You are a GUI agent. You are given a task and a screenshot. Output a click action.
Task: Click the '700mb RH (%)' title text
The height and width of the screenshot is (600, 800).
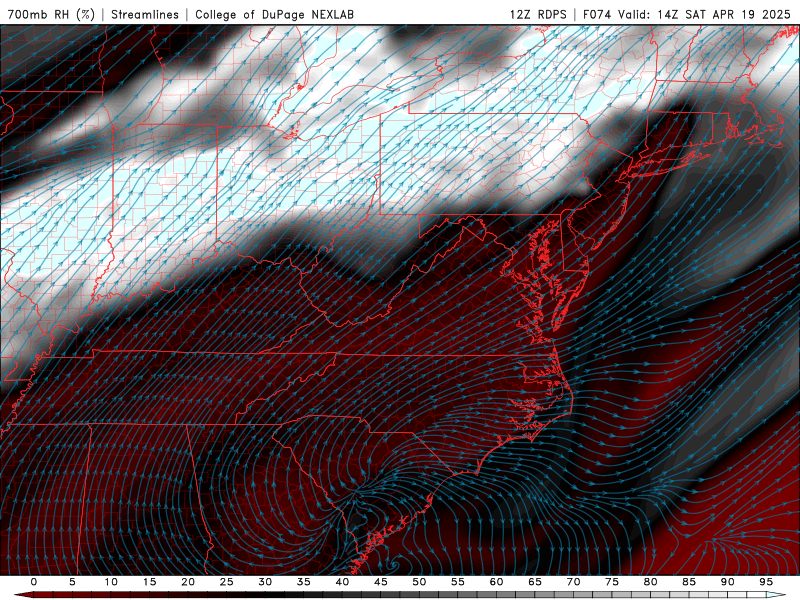(x=52, y=14)
